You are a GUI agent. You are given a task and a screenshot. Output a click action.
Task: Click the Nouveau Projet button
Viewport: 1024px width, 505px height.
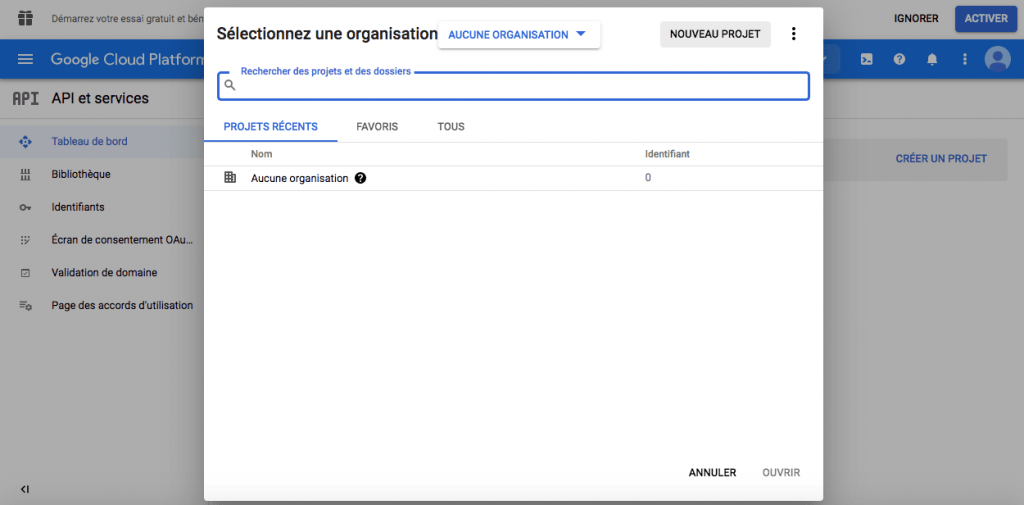[714, 34]
